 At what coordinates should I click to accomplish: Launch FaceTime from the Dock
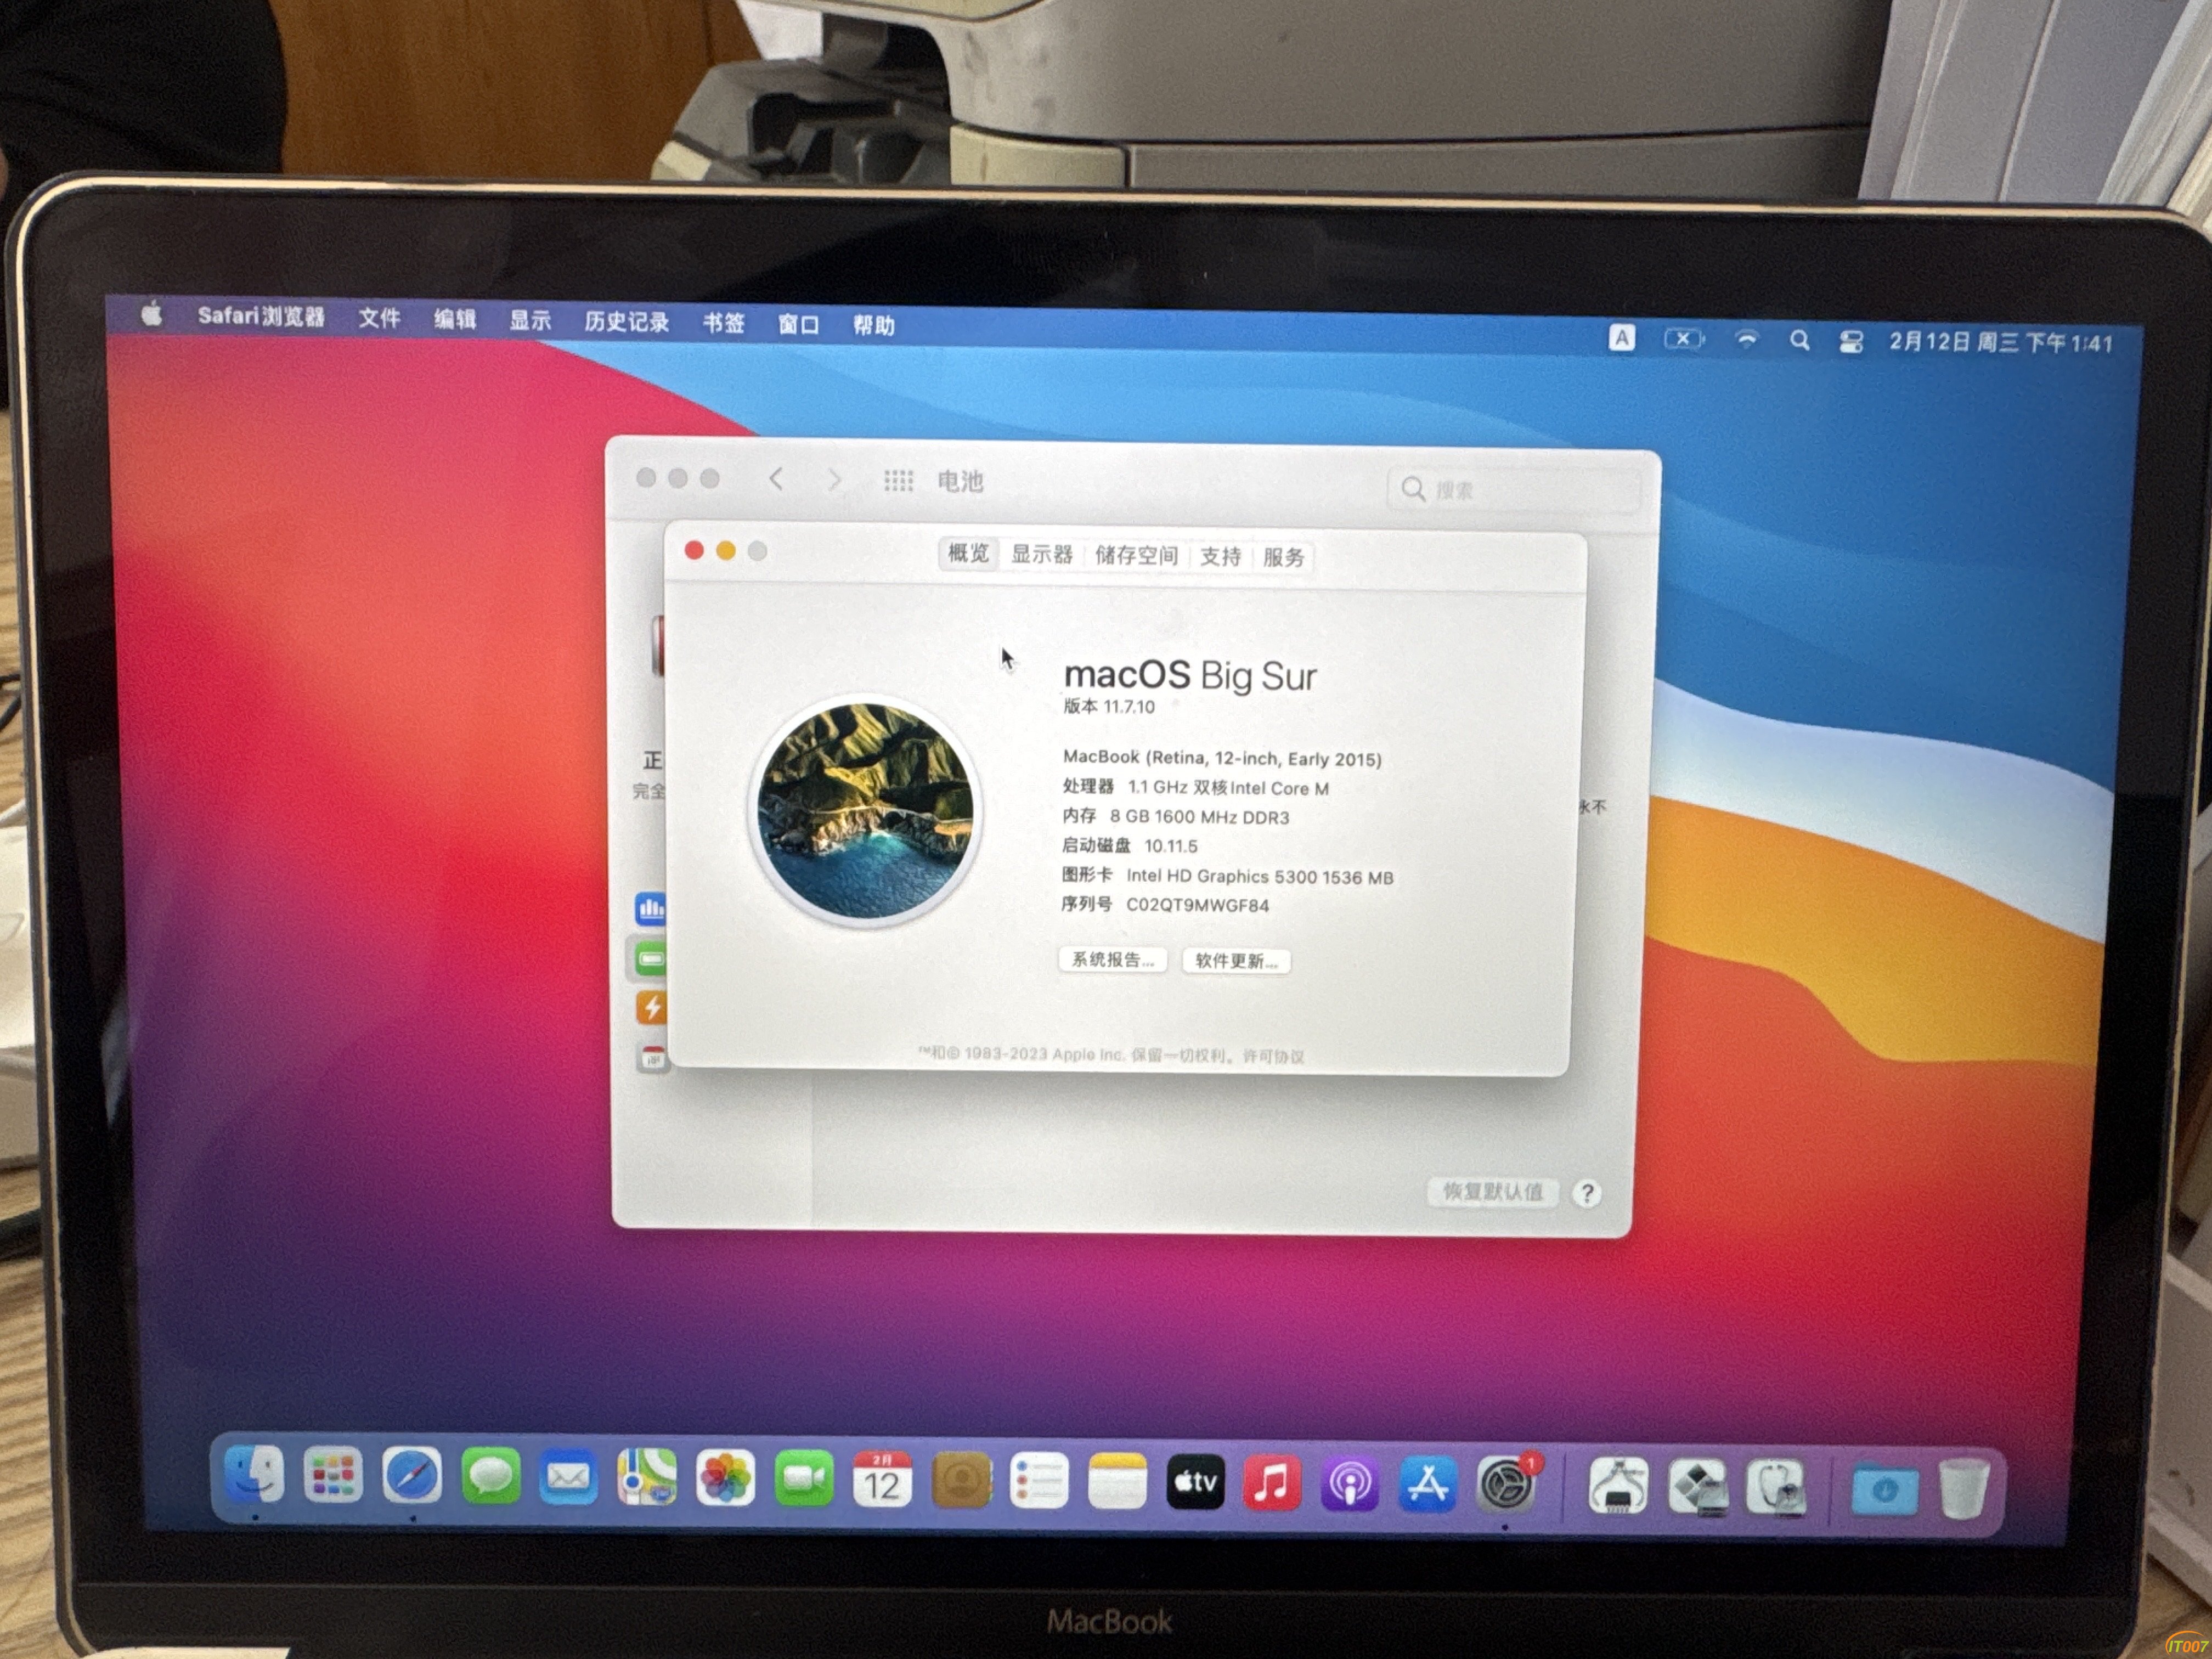pos(804,1480)
